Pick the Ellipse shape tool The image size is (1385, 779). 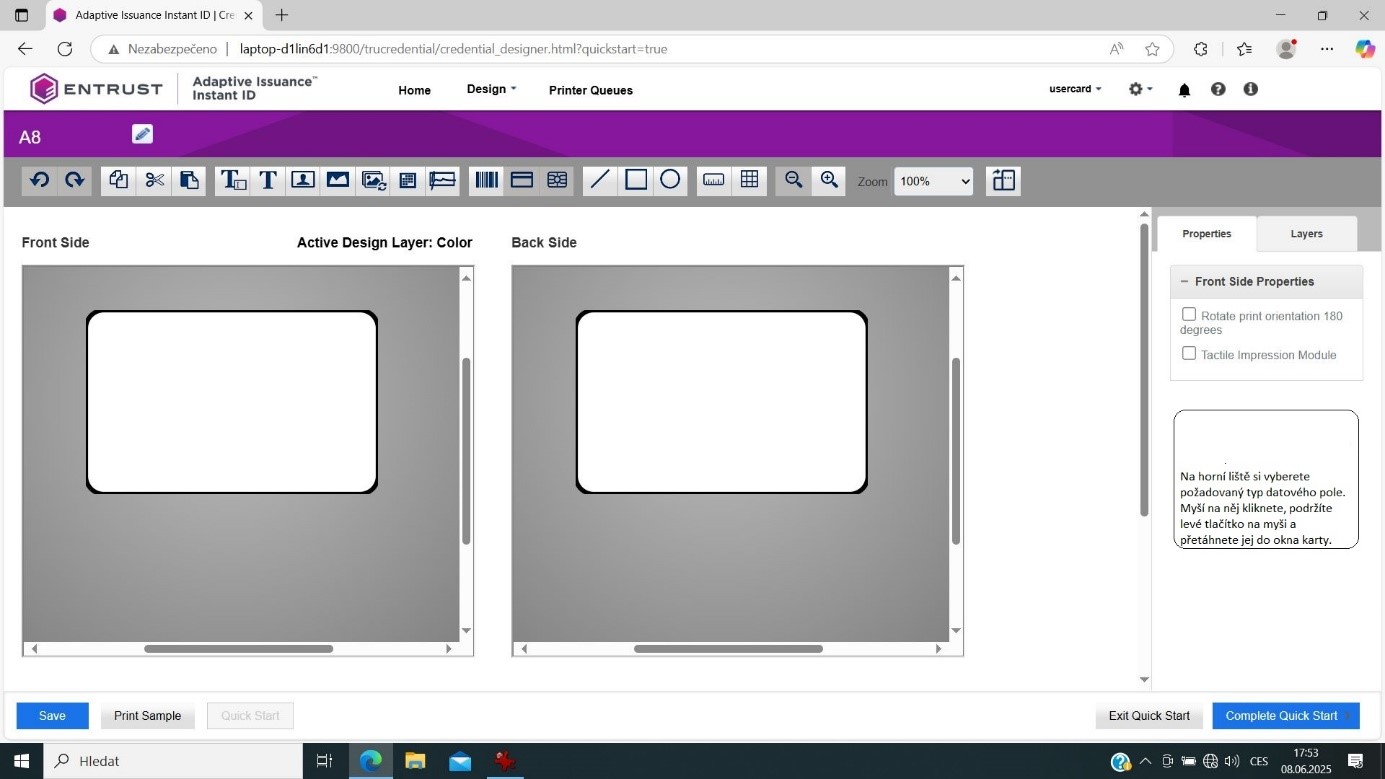(670, 180)
